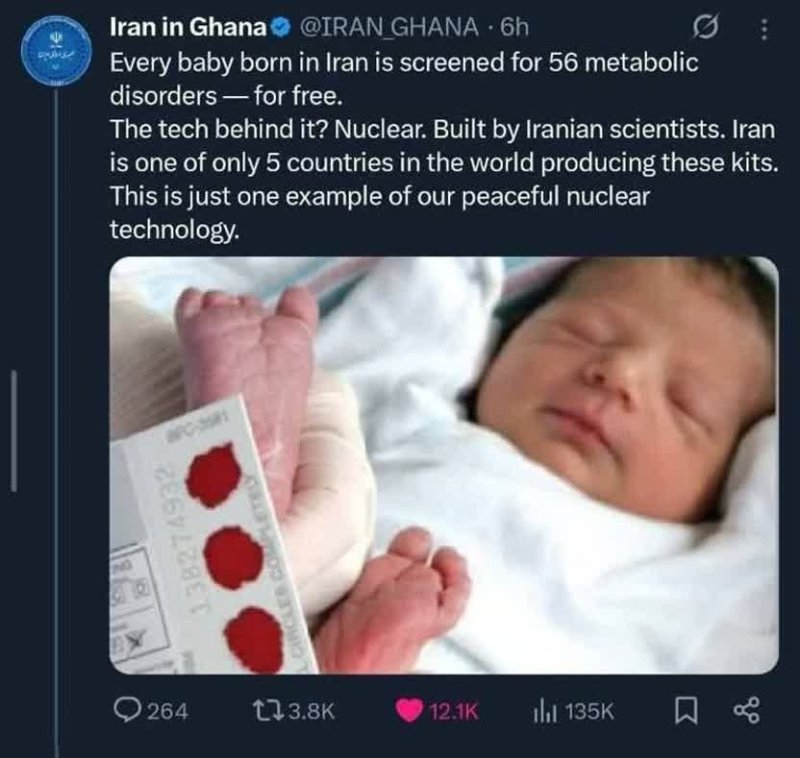Viewport: 800px width, 758px height.
Task: Open the reply comments icon
Action: pyautogui.click(x=124, y=710)
